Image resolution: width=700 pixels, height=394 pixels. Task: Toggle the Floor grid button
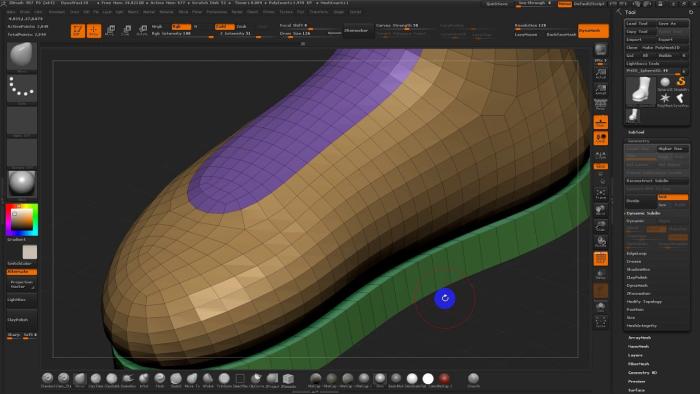[600, 122]
